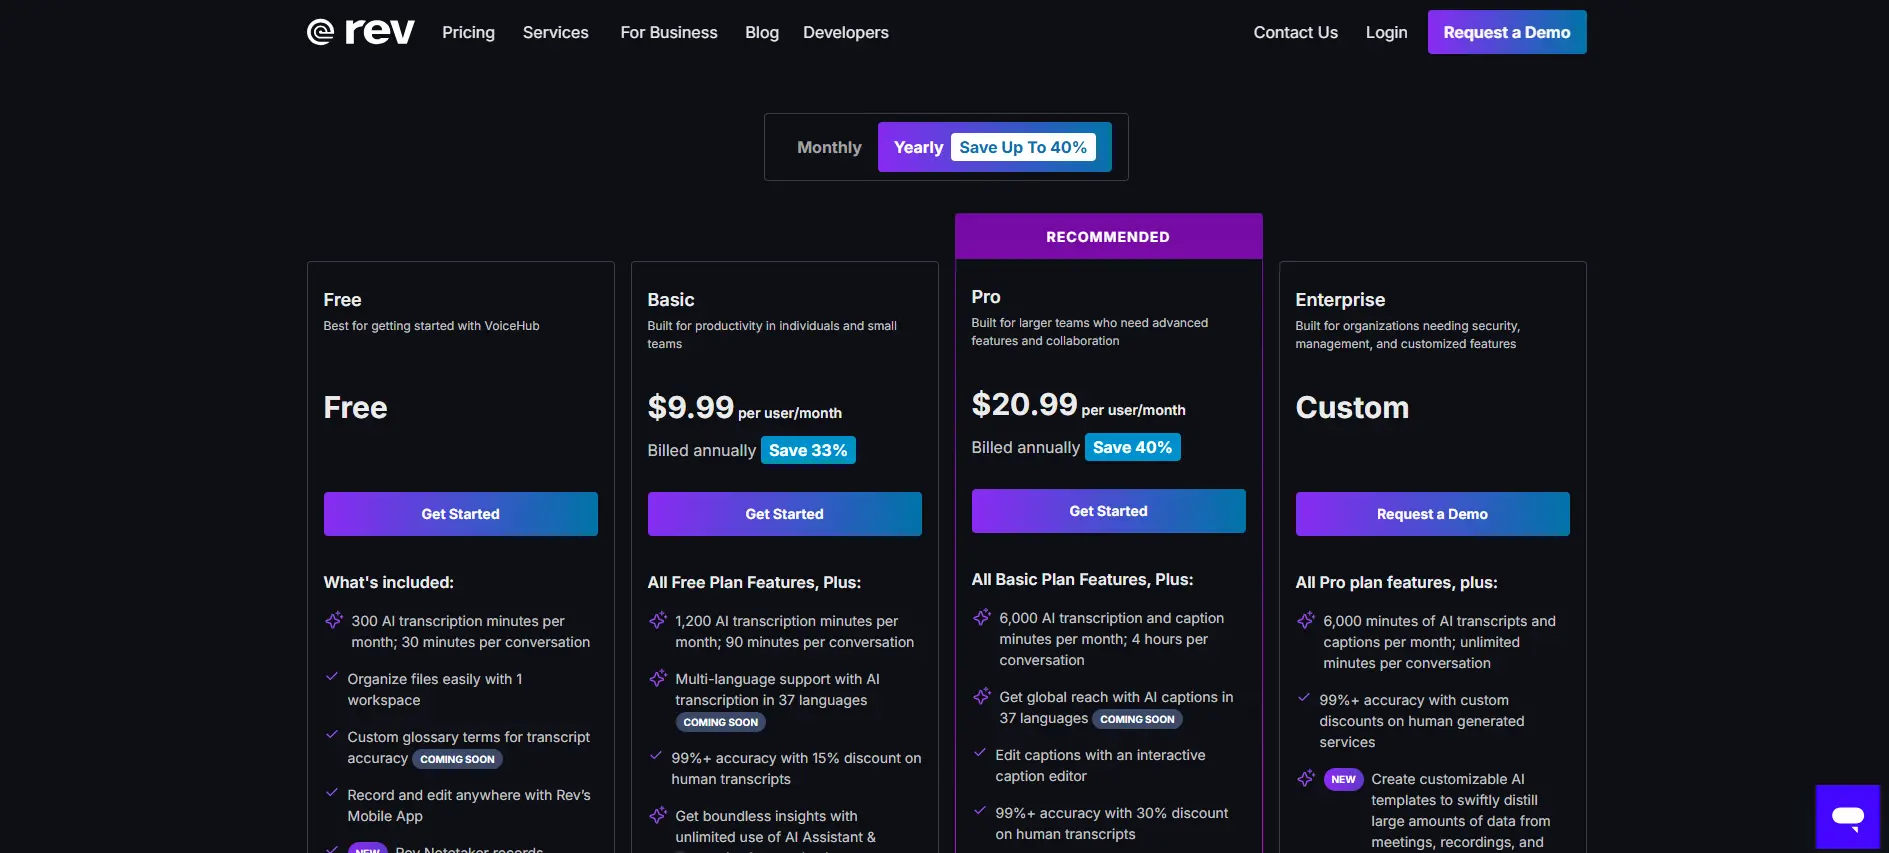Go to the Blog page
This screenshot has height=853, width=1889.
[762, 32]
